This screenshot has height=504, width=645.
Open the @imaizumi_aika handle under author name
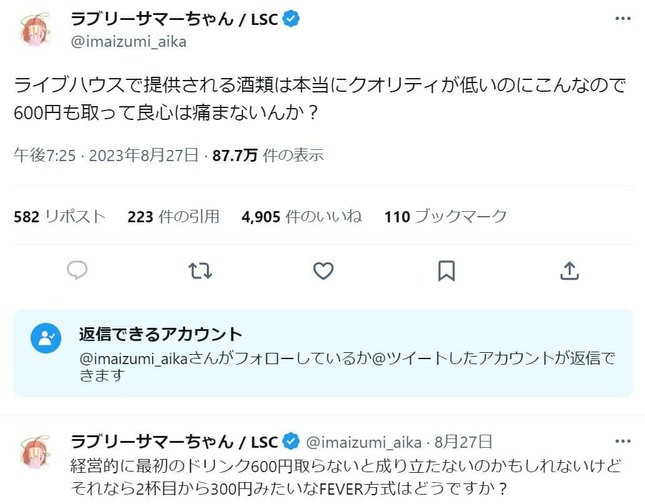[x=128, y=42]
